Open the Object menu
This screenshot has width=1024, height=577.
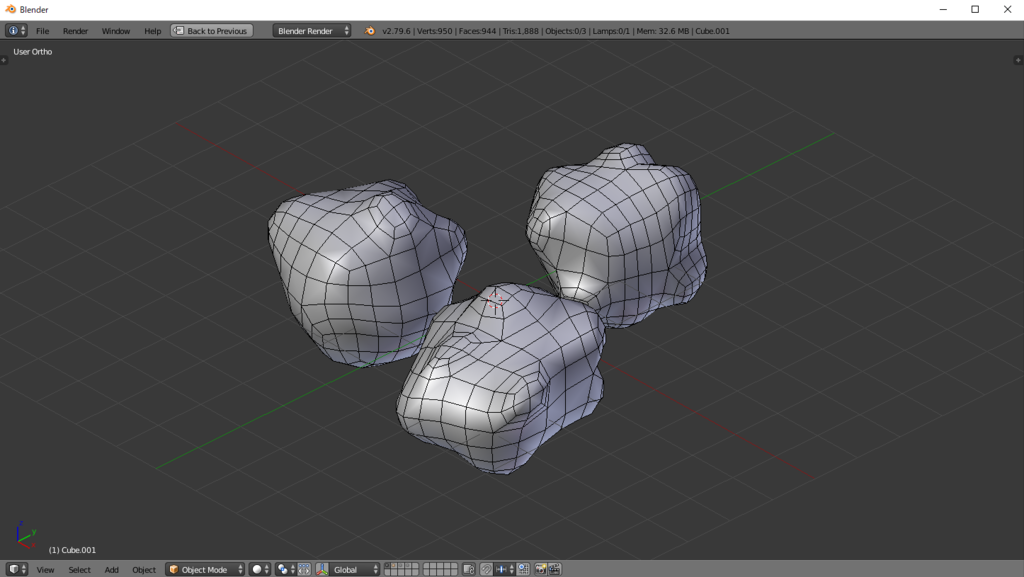click(x=144, y=570)
